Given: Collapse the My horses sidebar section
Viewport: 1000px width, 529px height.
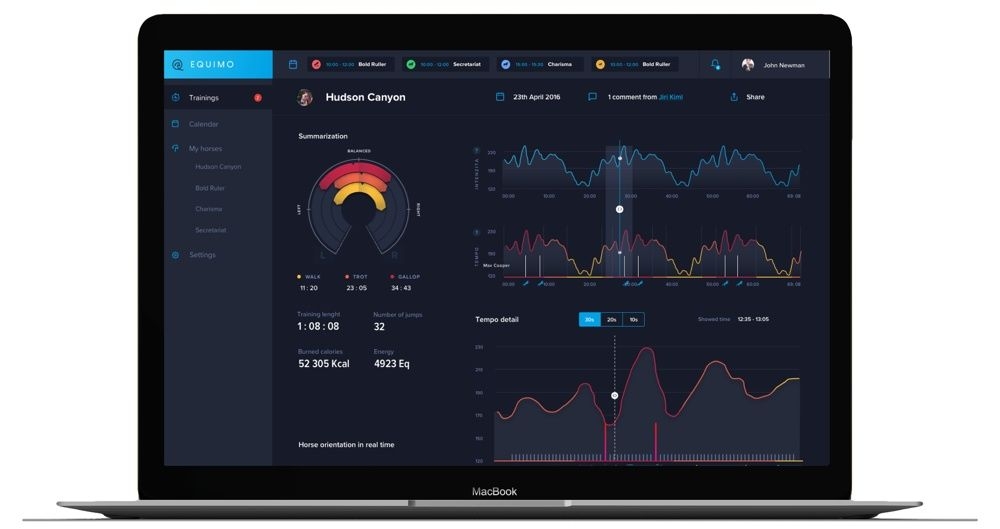Looking at the screenshot, I should point(205,148).
